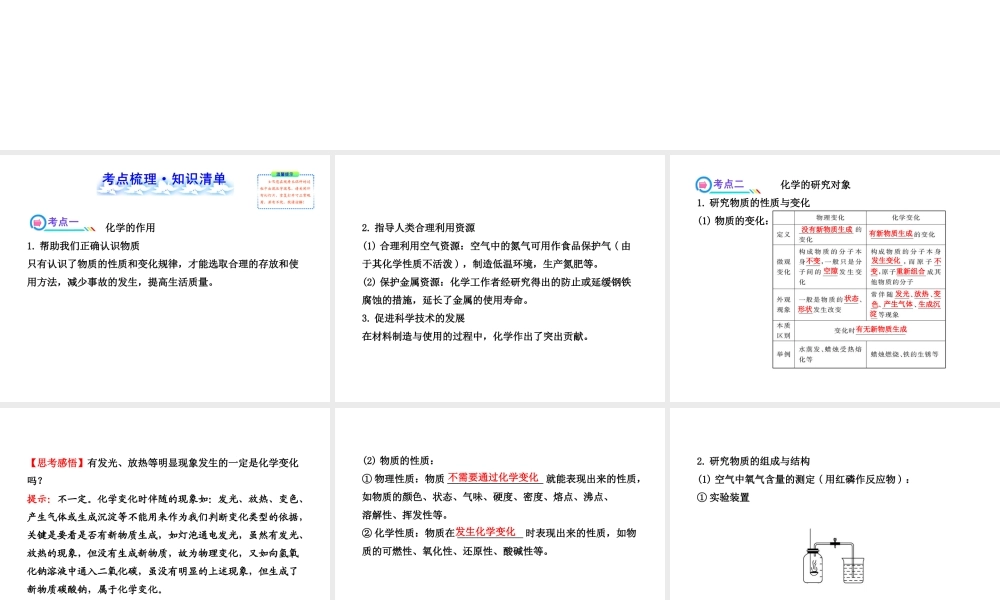Click the table cell 蜡烛燃烧、铁的生锈等
The height and width of the screenshot is (600, 1000).
tap(904, 354)
